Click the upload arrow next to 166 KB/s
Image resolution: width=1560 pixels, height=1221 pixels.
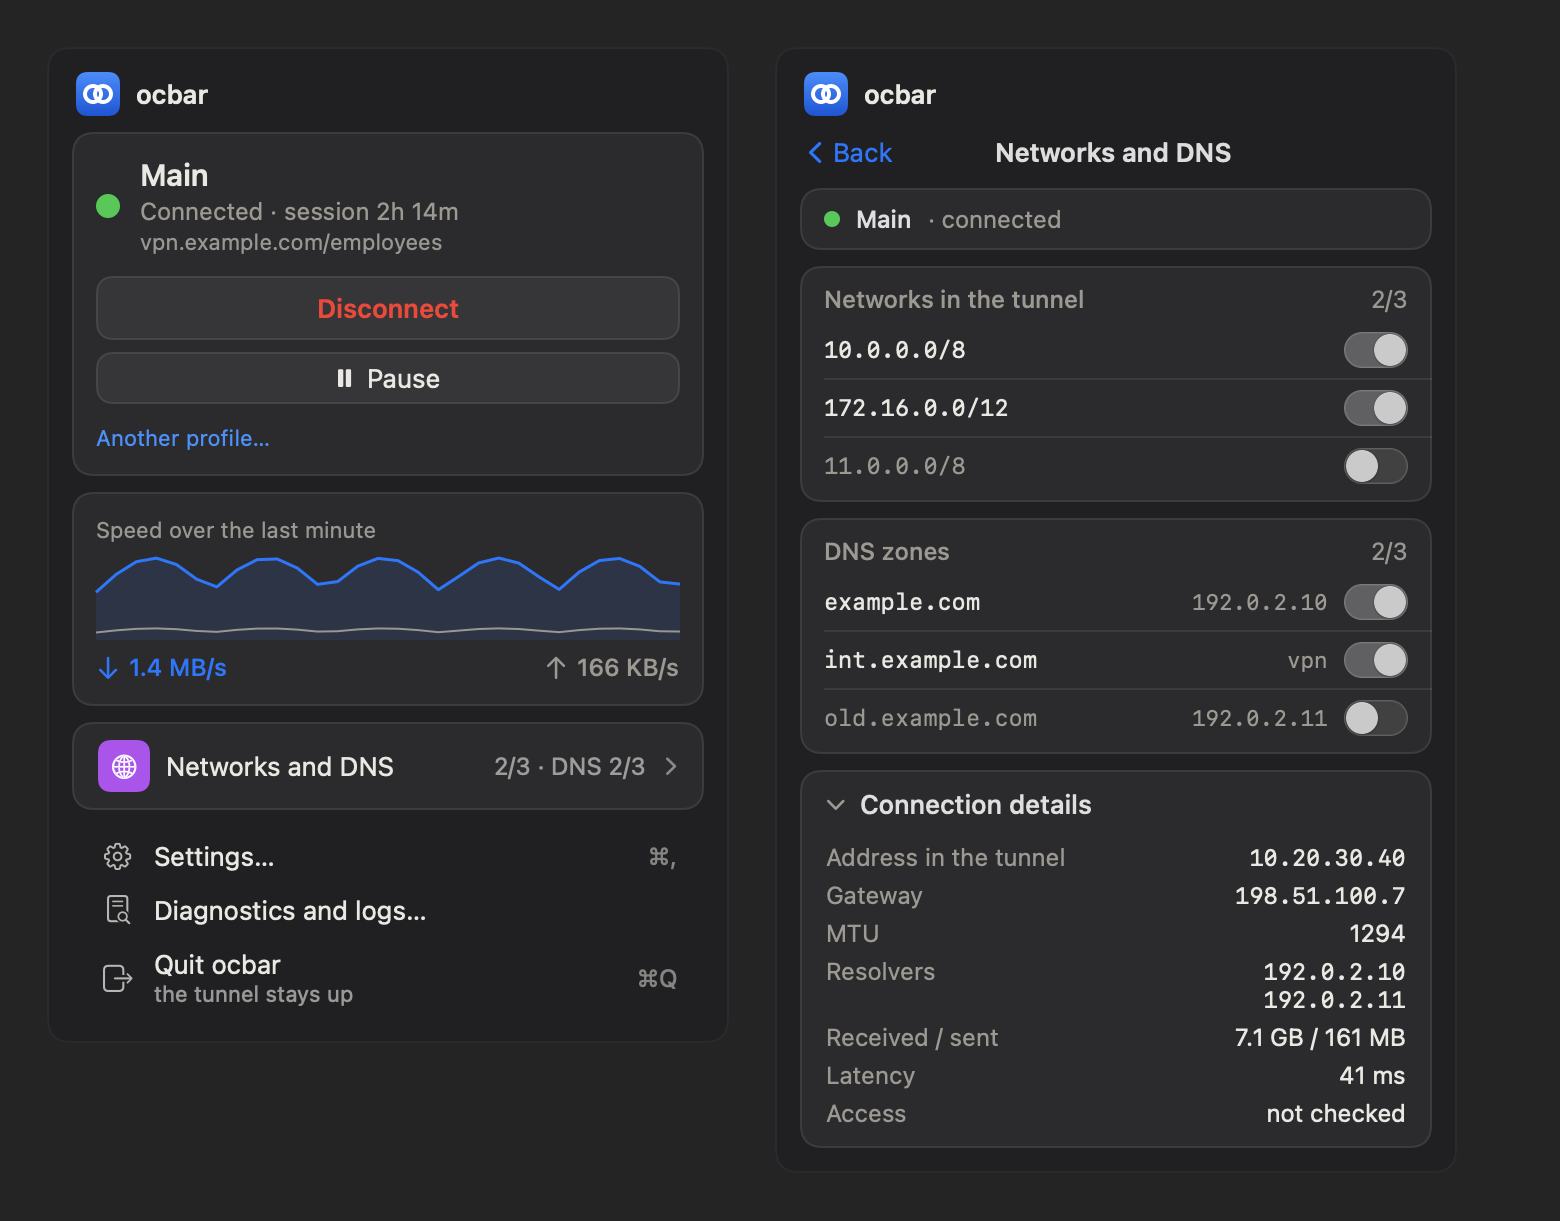coord(556,668)
